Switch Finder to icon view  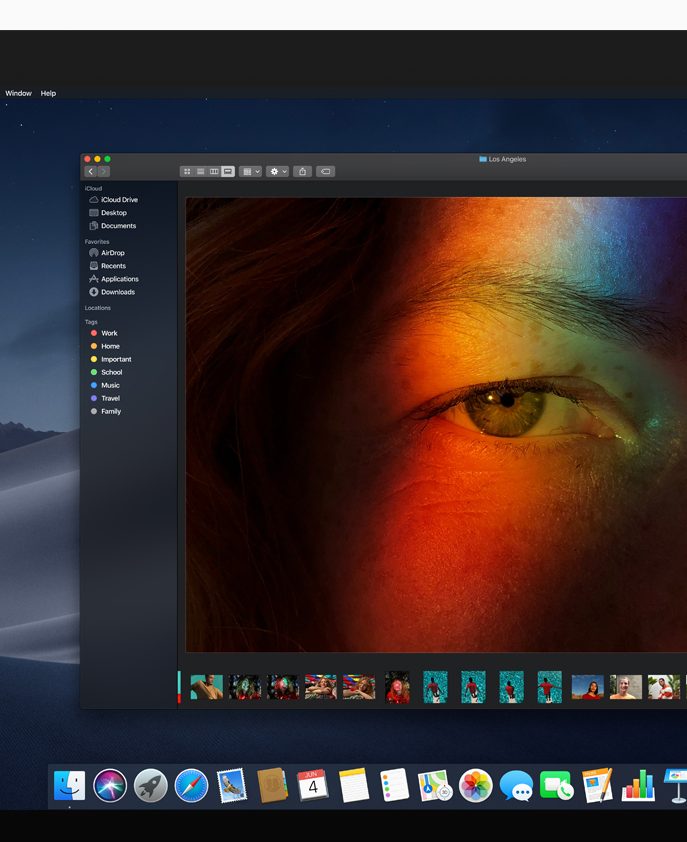(x=187, y=172)
